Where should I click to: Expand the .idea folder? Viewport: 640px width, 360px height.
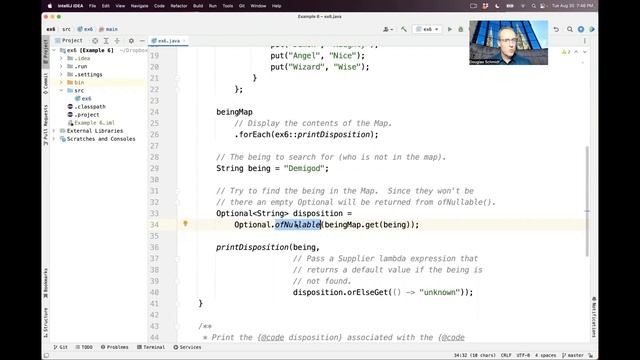61,58
